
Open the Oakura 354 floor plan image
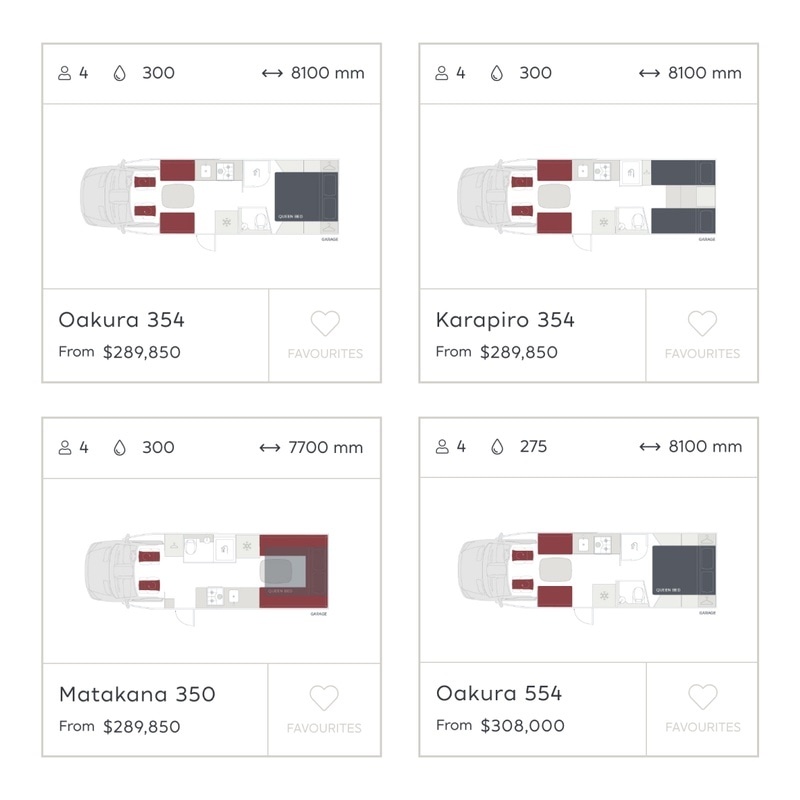[x=210, y=204]
